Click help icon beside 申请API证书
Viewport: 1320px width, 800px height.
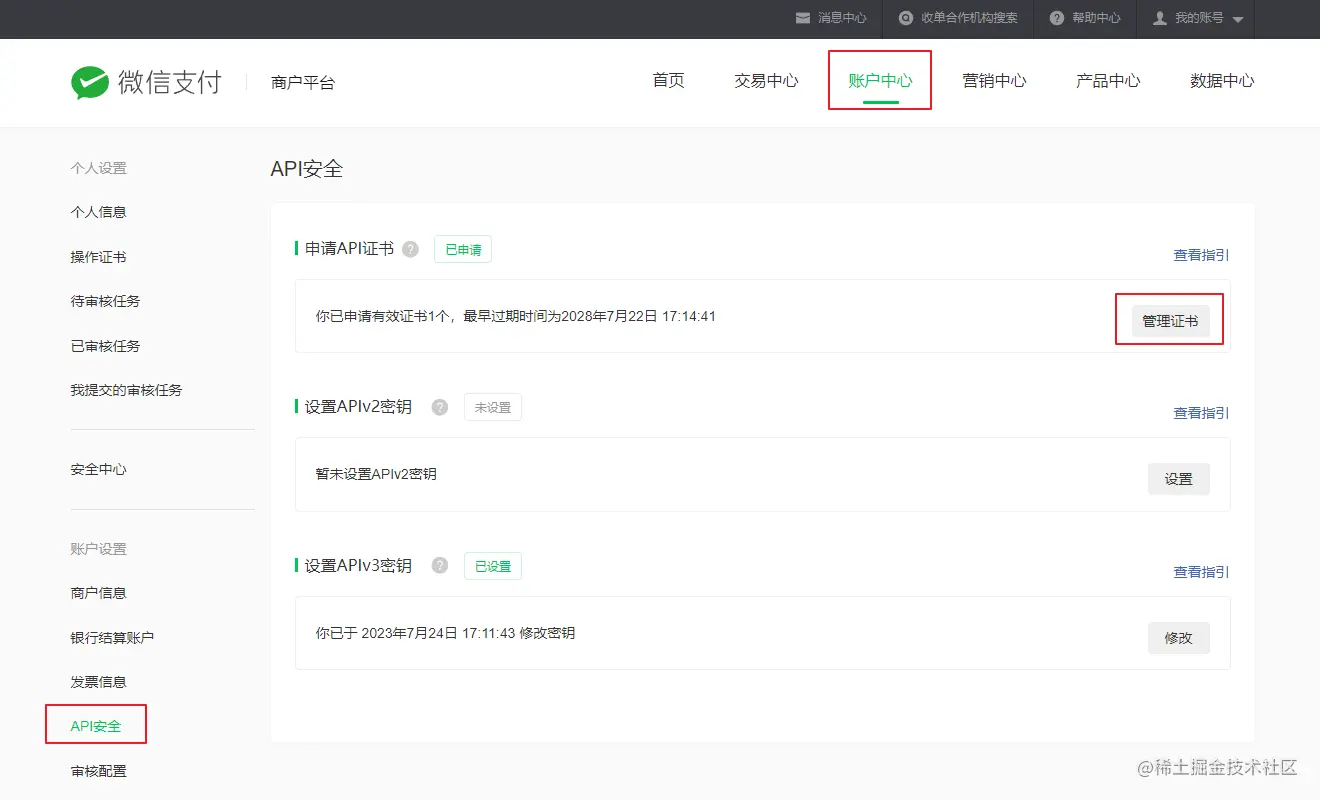coord(410,249)
